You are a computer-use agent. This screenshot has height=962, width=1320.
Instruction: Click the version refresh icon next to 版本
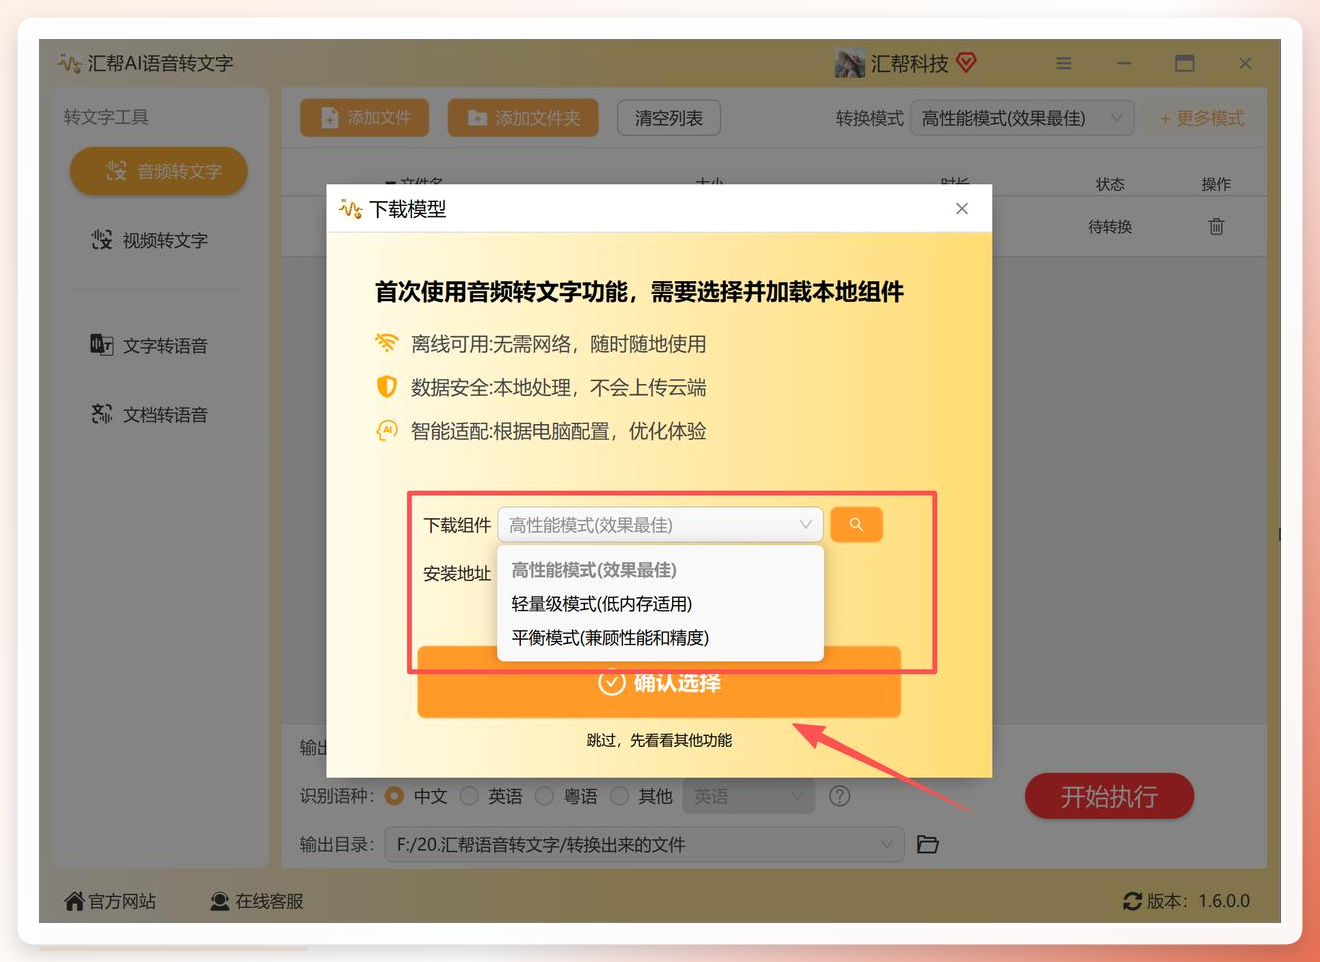tap(1132, 901)
